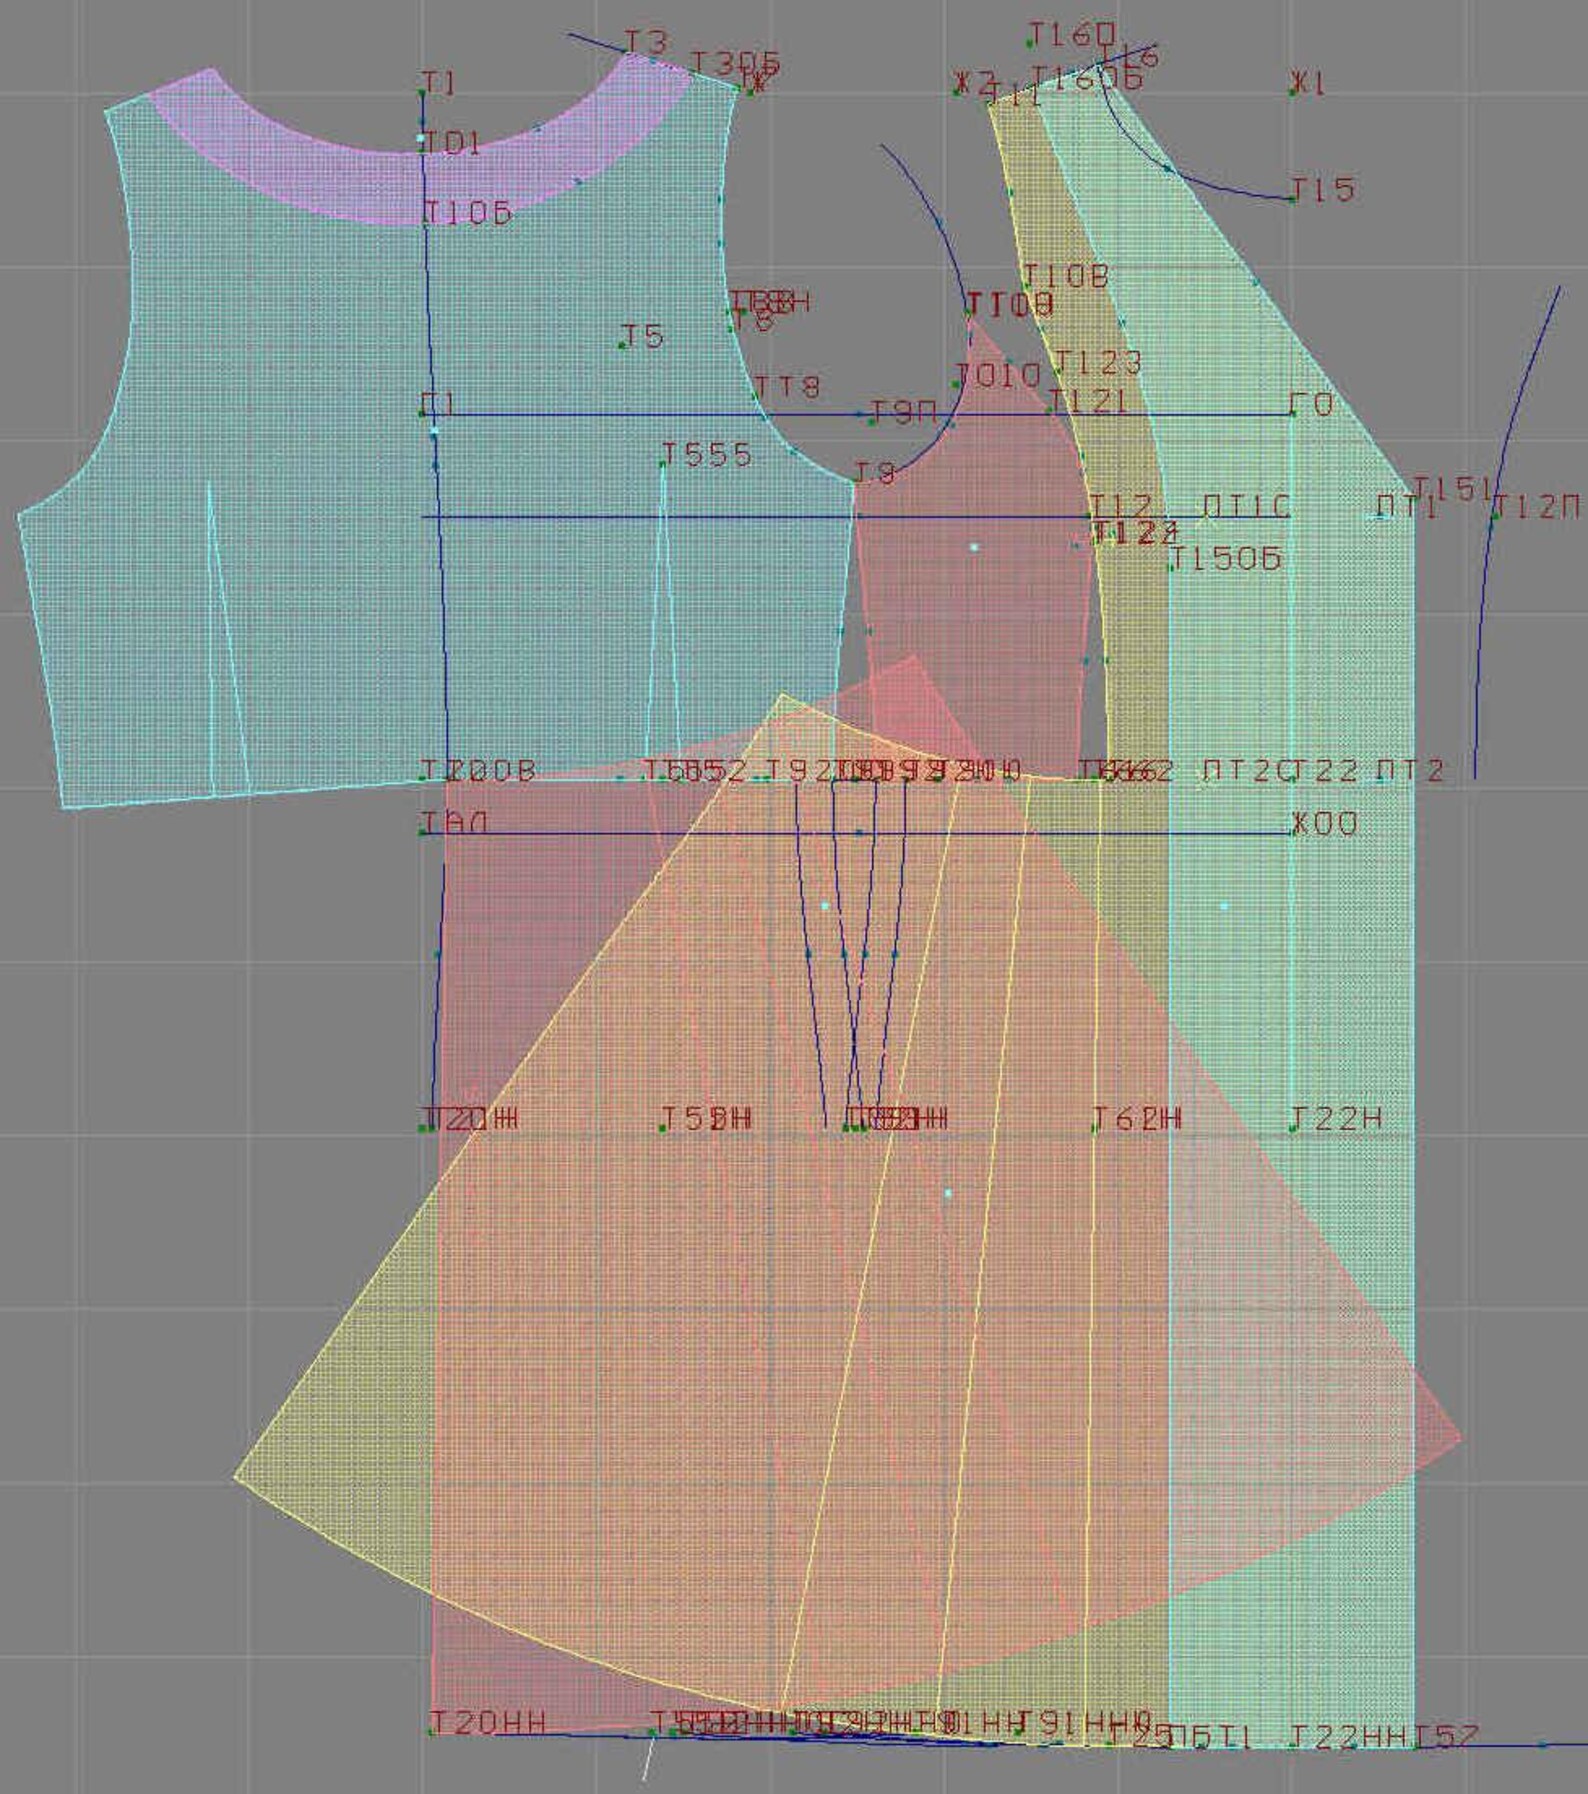Click the T010 point label
1588x1794 pixels.
(x=999, y=376)
